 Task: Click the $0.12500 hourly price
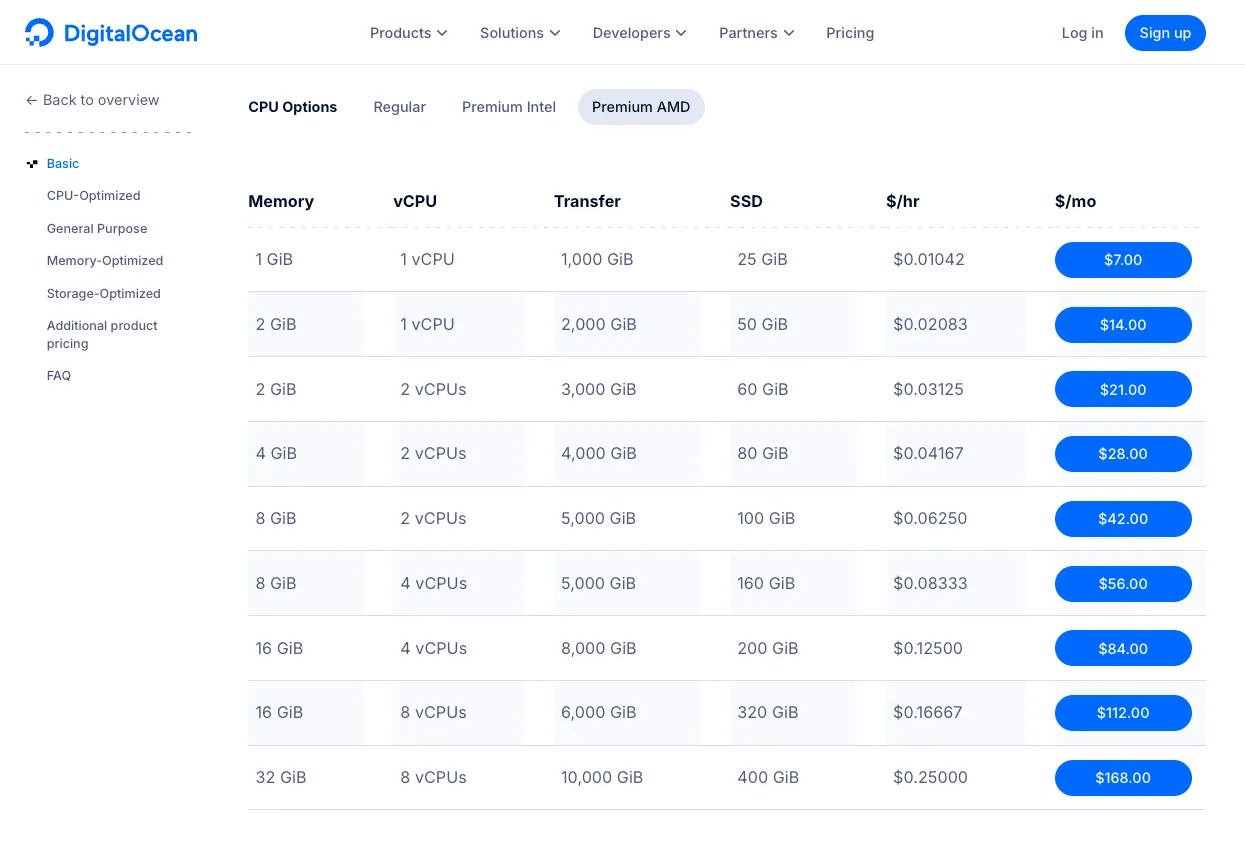click(928, 648)
